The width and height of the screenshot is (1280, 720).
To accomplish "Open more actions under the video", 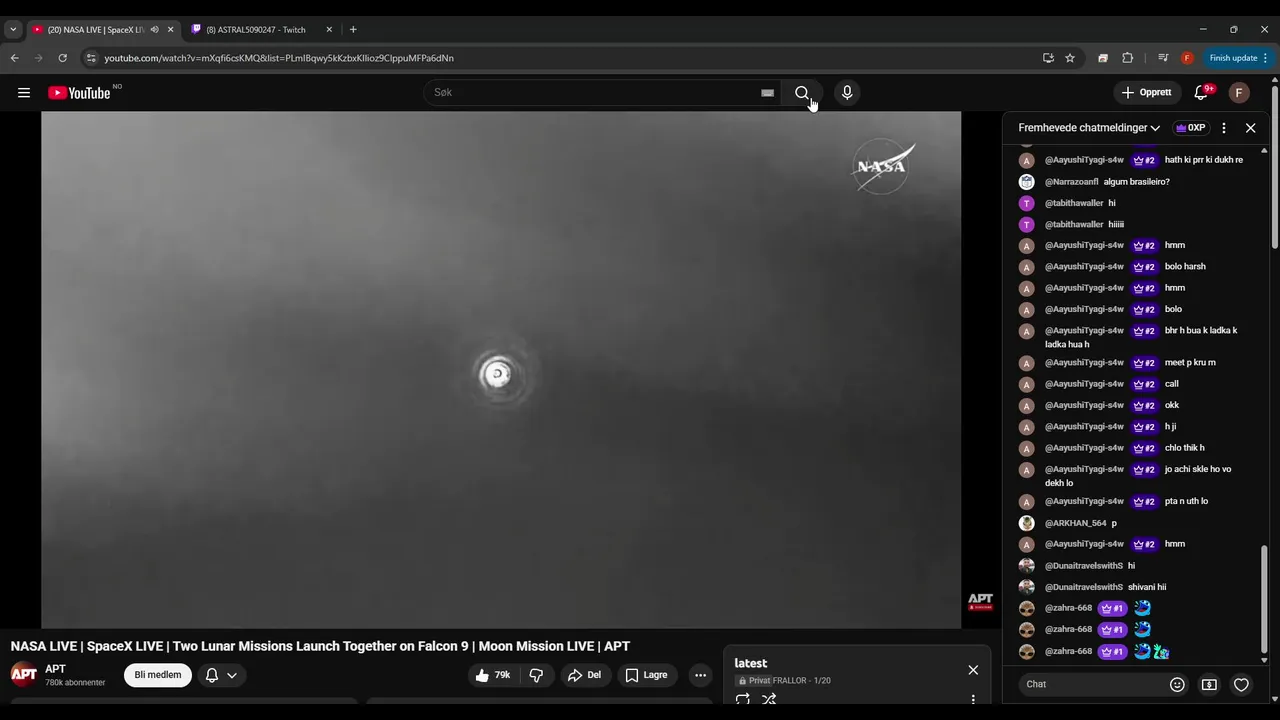I will [x=700, y=675].
